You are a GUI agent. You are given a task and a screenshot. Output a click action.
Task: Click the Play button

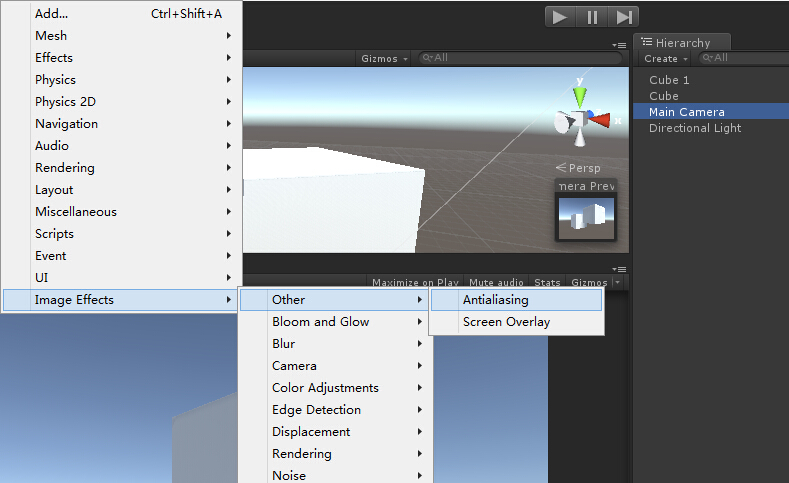(x=560, y=17)
